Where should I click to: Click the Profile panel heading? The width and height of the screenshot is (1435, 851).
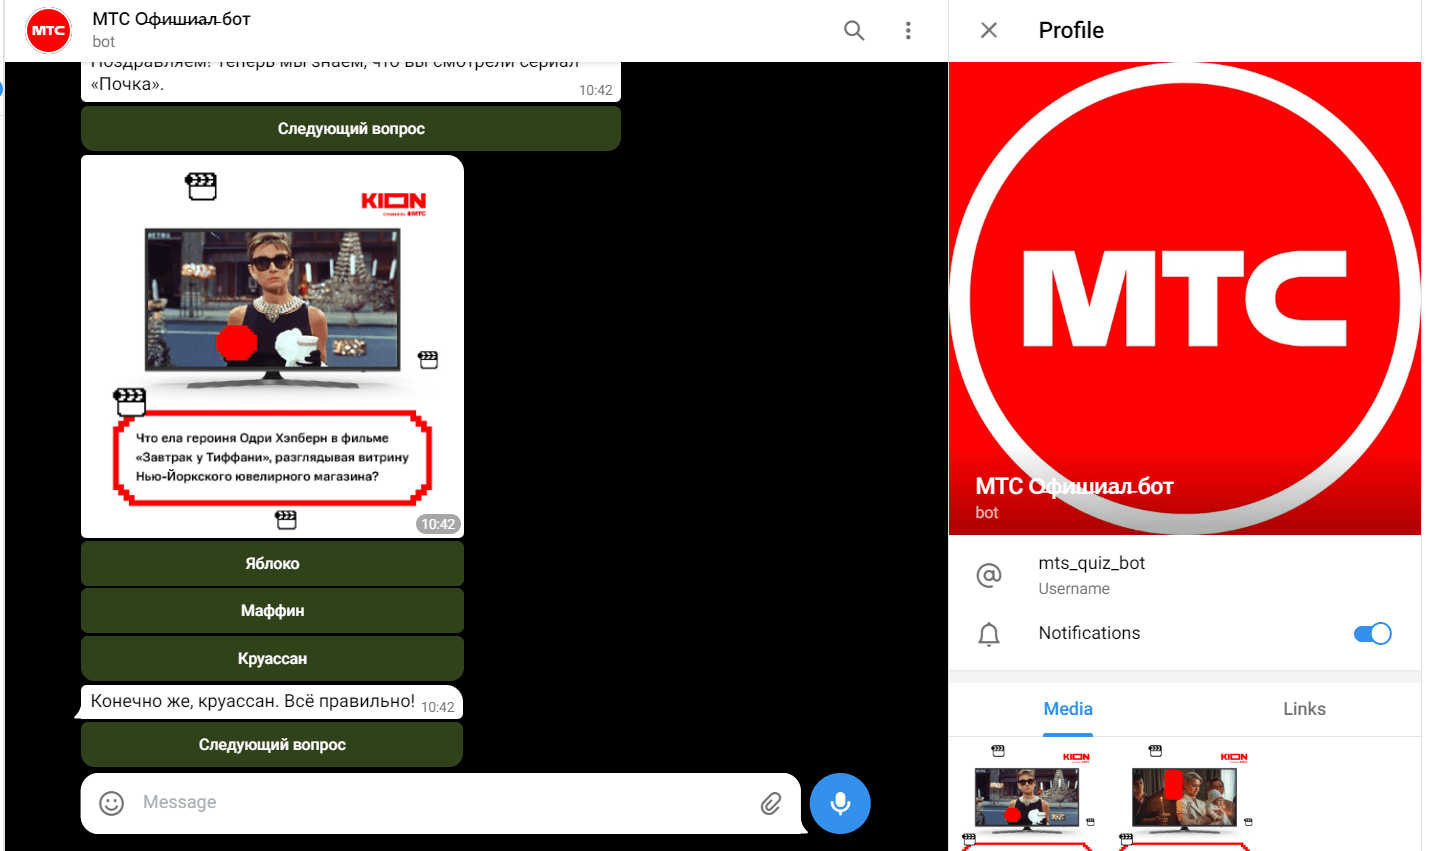1071,30
